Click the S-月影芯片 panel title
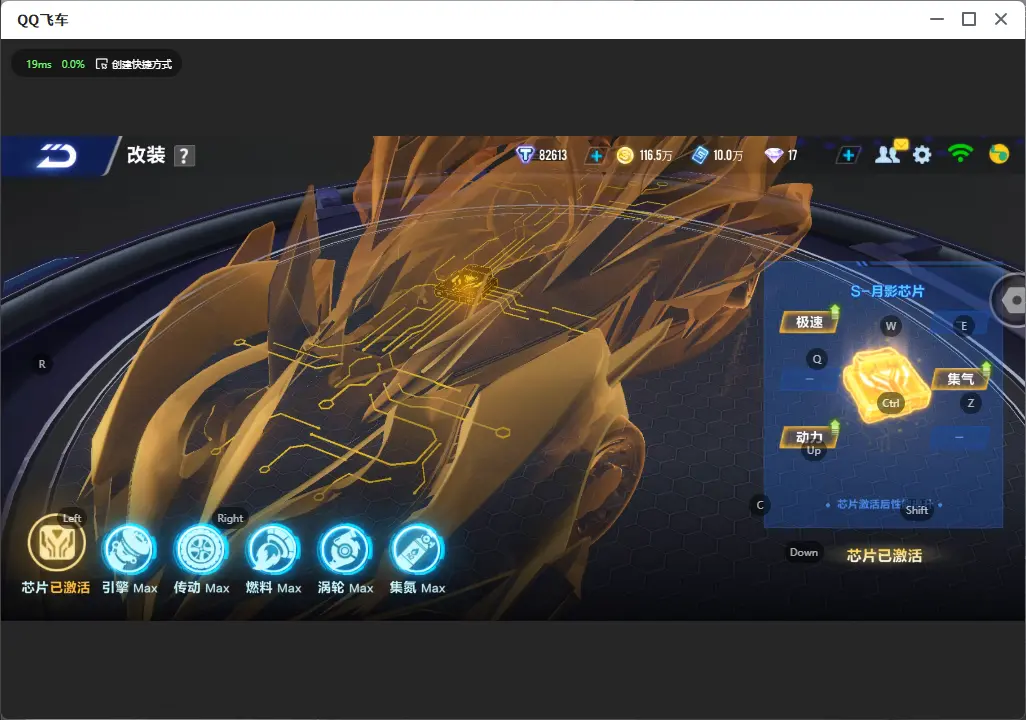The image size is (1026, 720). point(887,291)
